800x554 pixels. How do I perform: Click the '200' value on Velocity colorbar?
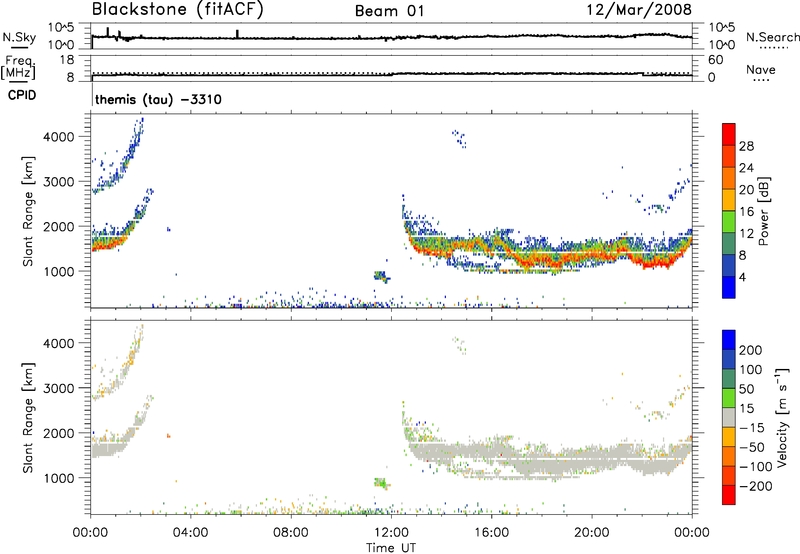[751, 350]
